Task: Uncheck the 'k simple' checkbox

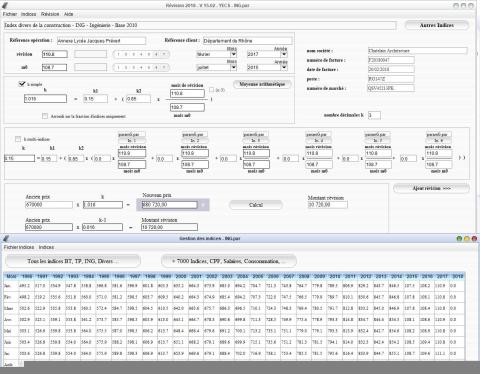Action: (x=22, y=84)
